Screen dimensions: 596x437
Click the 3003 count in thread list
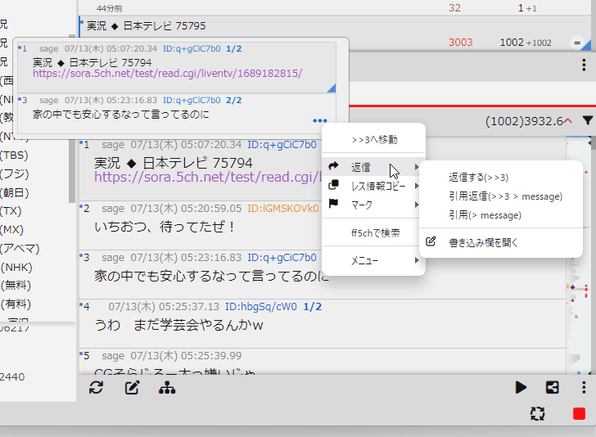tap(460, 42)
